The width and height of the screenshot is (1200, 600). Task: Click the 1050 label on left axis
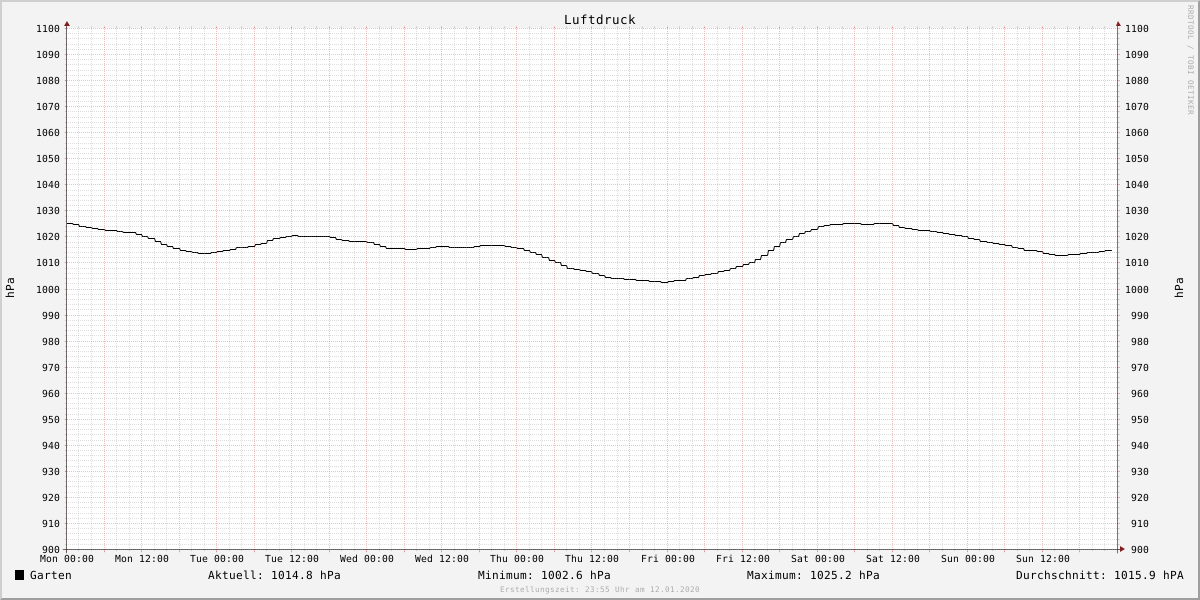pyautogui.click(x=48, y=159)
